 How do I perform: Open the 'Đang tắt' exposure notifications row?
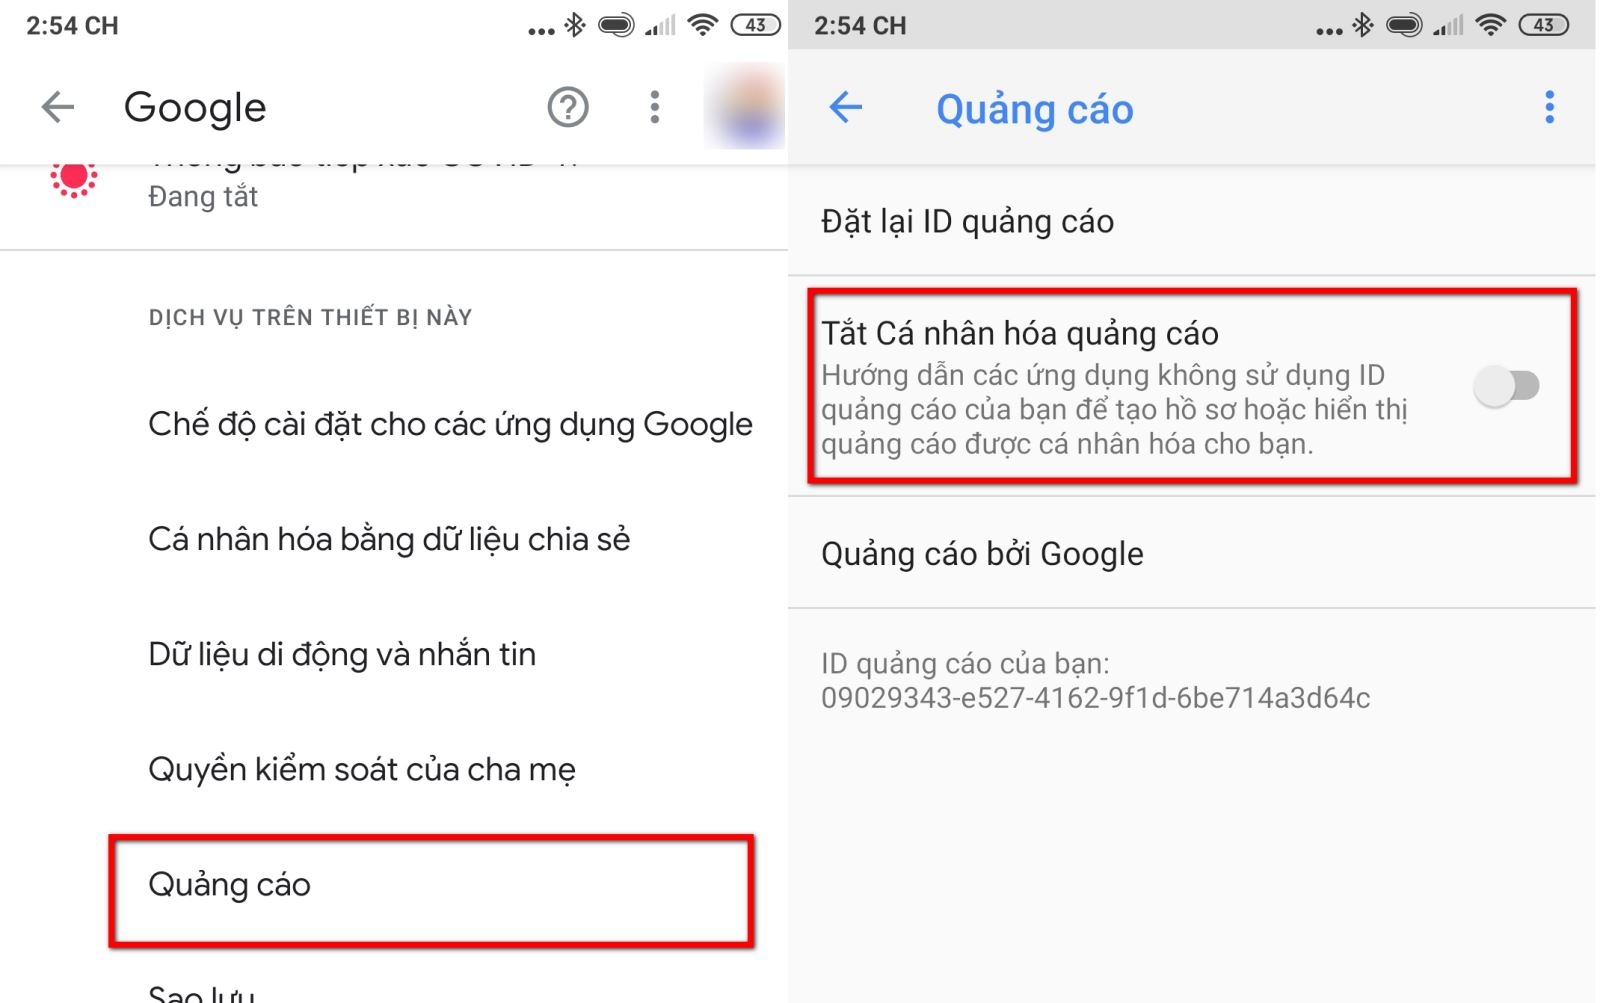tap(394, 205)
